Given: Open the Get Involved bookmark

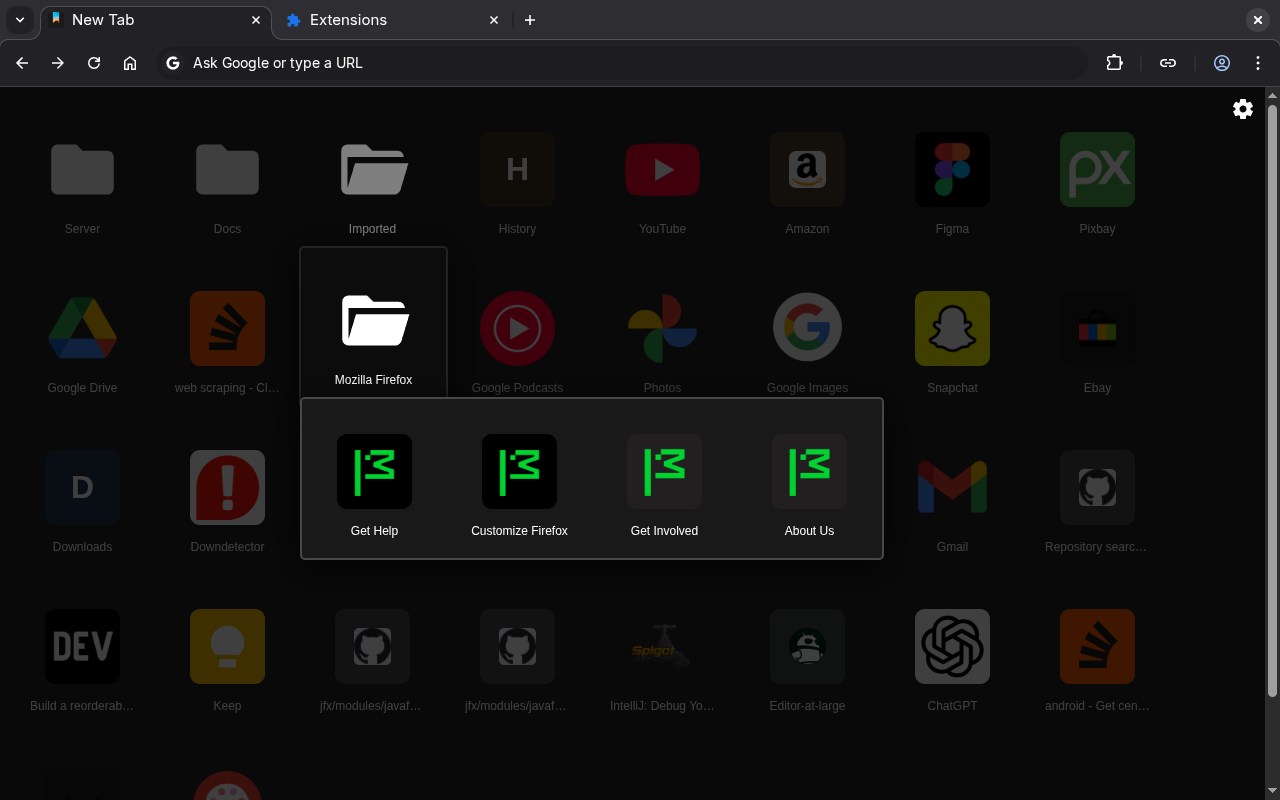Looking at the screenshot, I should point(664,485).
